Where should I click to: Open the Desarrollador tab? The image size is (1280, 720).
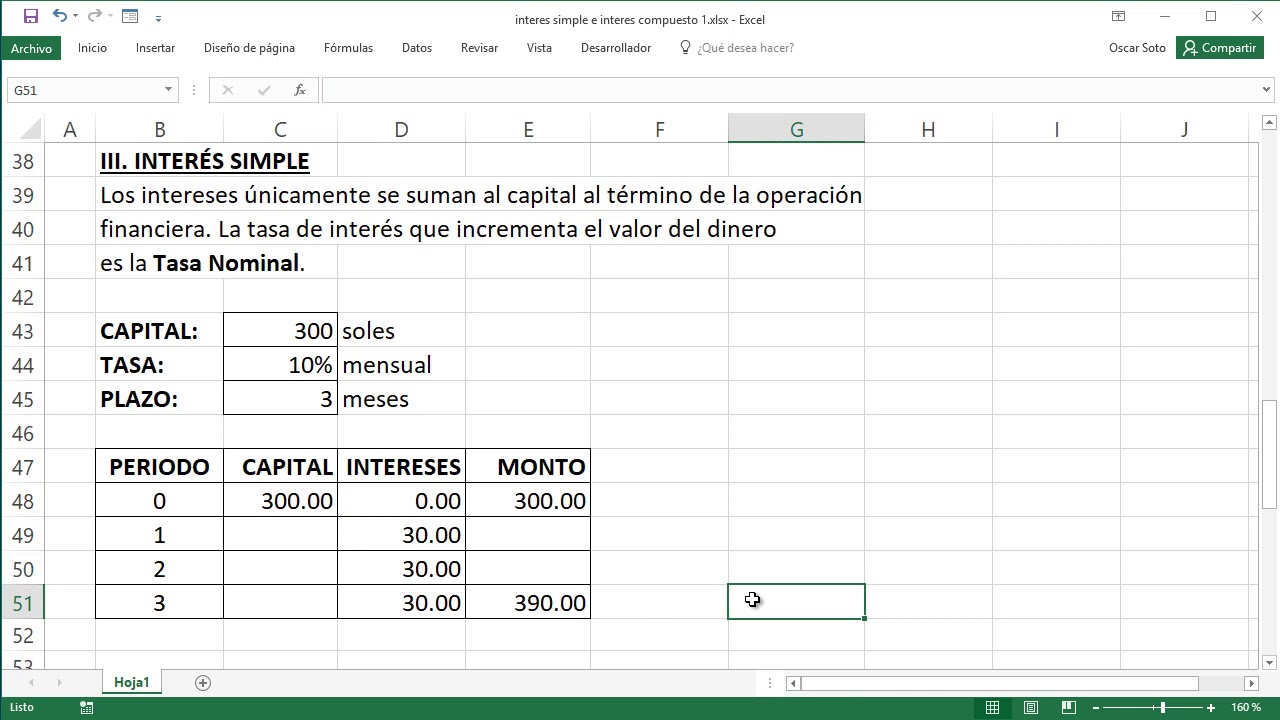(616, 48)
